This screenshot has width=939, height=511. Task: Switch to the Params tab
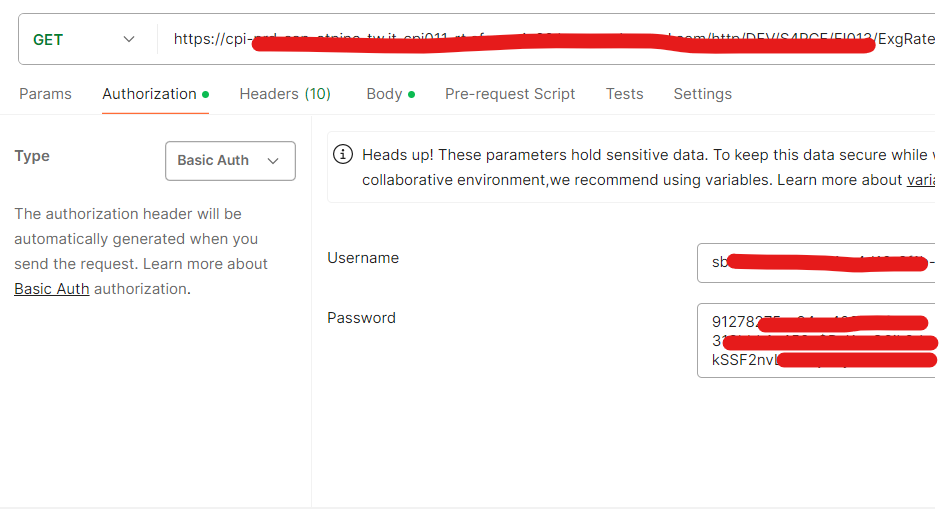click(x=45, y=94)
